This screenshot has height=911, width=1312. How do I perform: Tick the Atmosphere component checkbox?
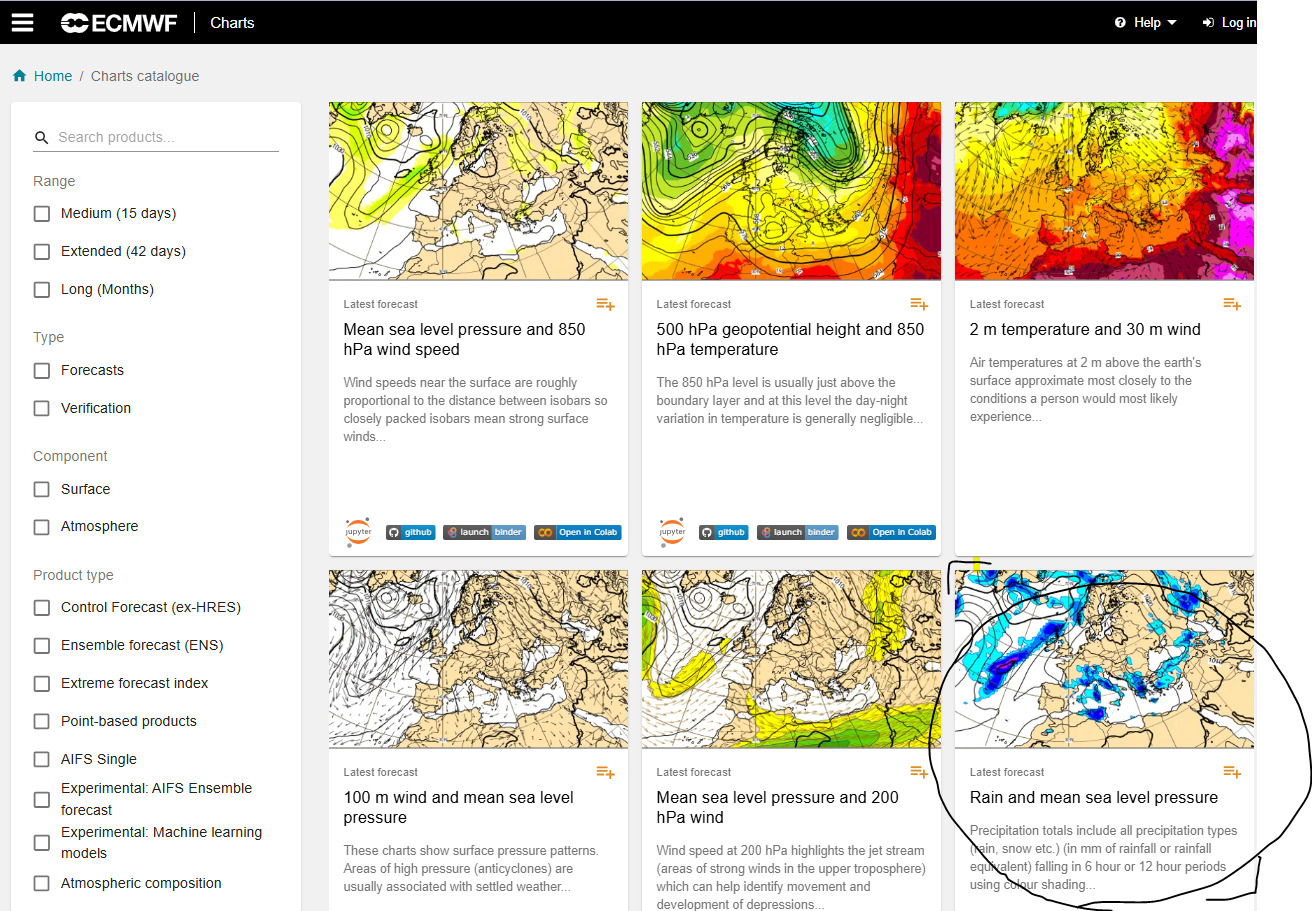[42, 527]
